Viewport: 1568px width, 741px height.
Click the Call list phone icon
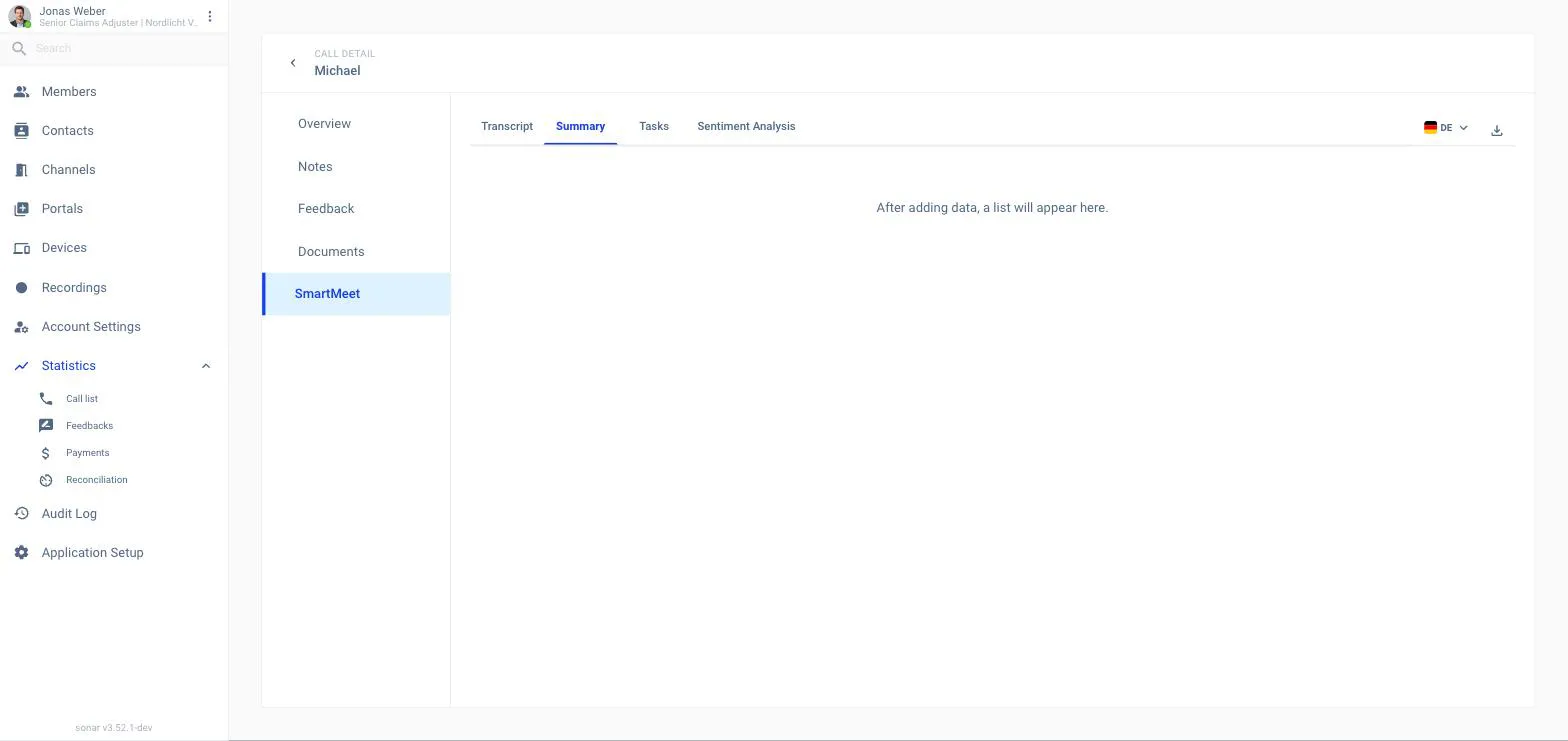tap(46, 399)
